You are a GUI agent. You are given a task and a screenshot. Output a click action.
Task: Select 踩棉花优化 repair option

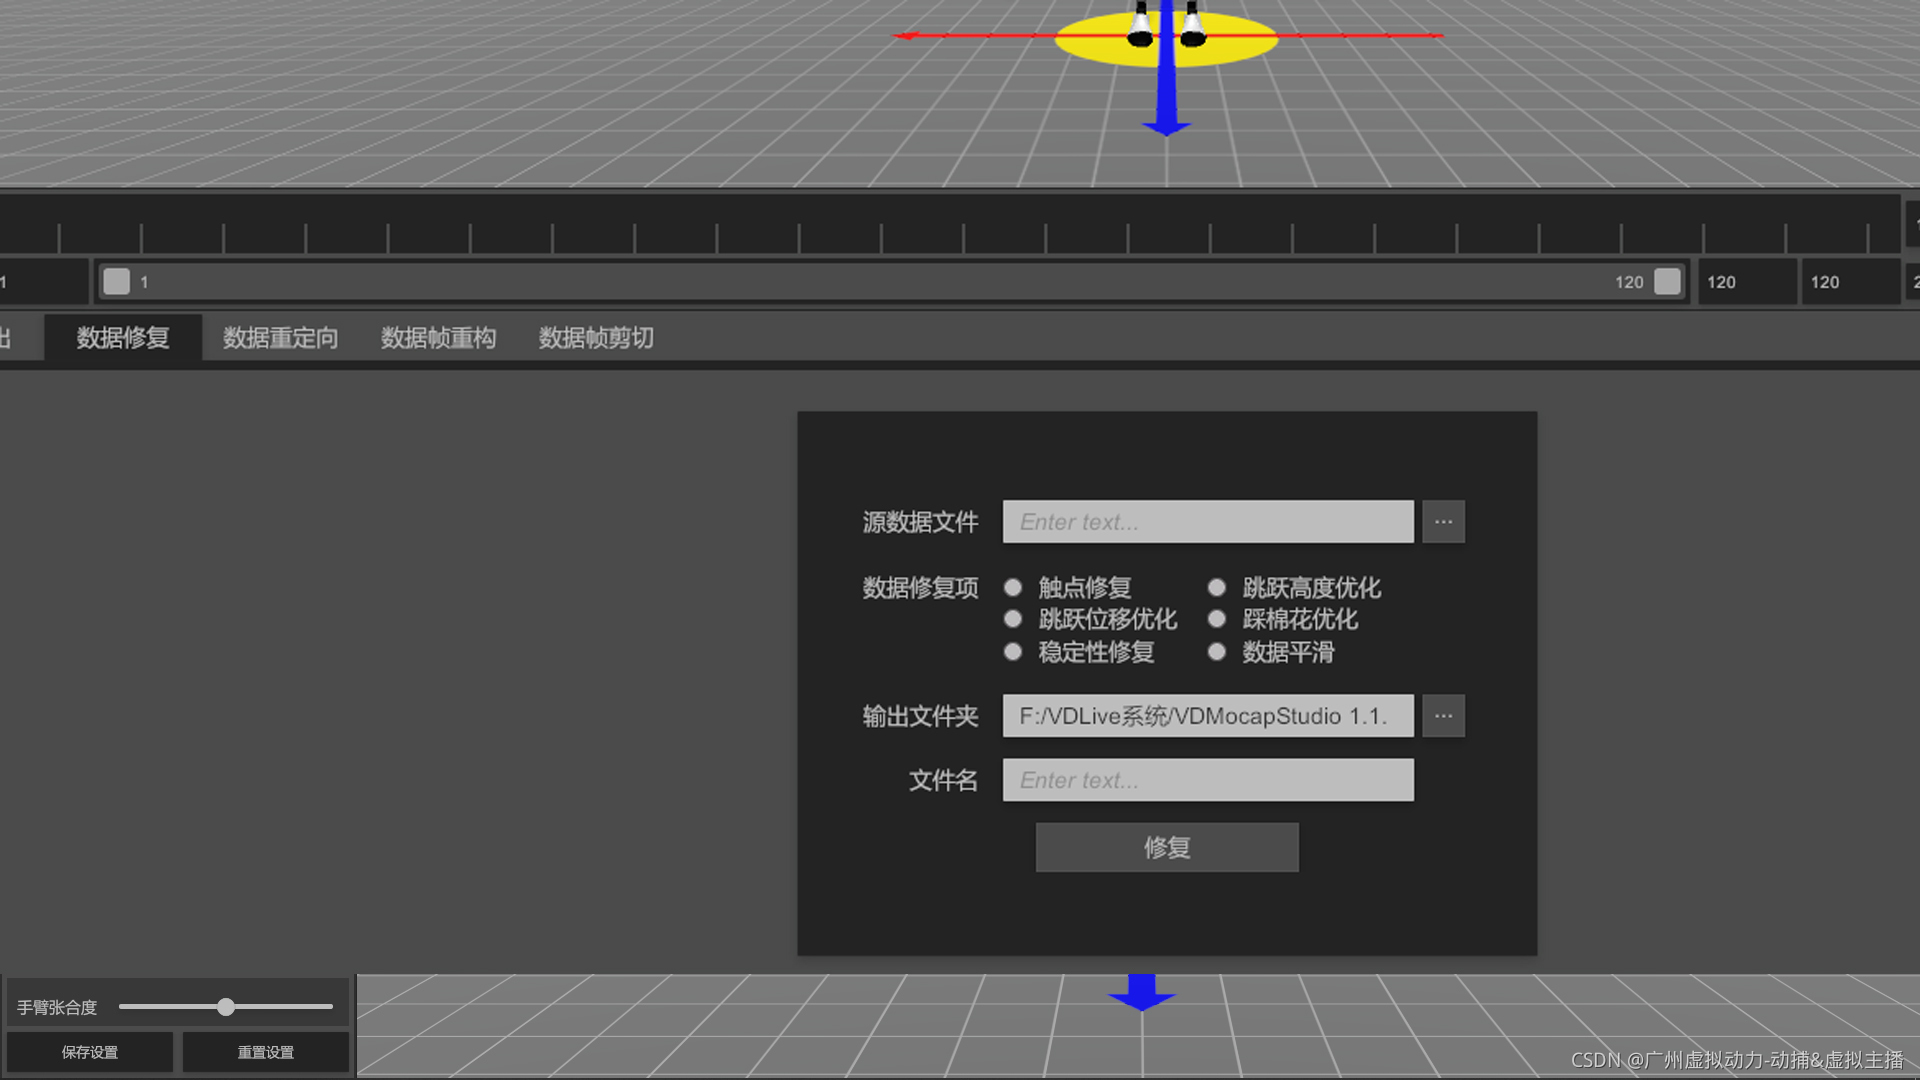click(1217, 619)
